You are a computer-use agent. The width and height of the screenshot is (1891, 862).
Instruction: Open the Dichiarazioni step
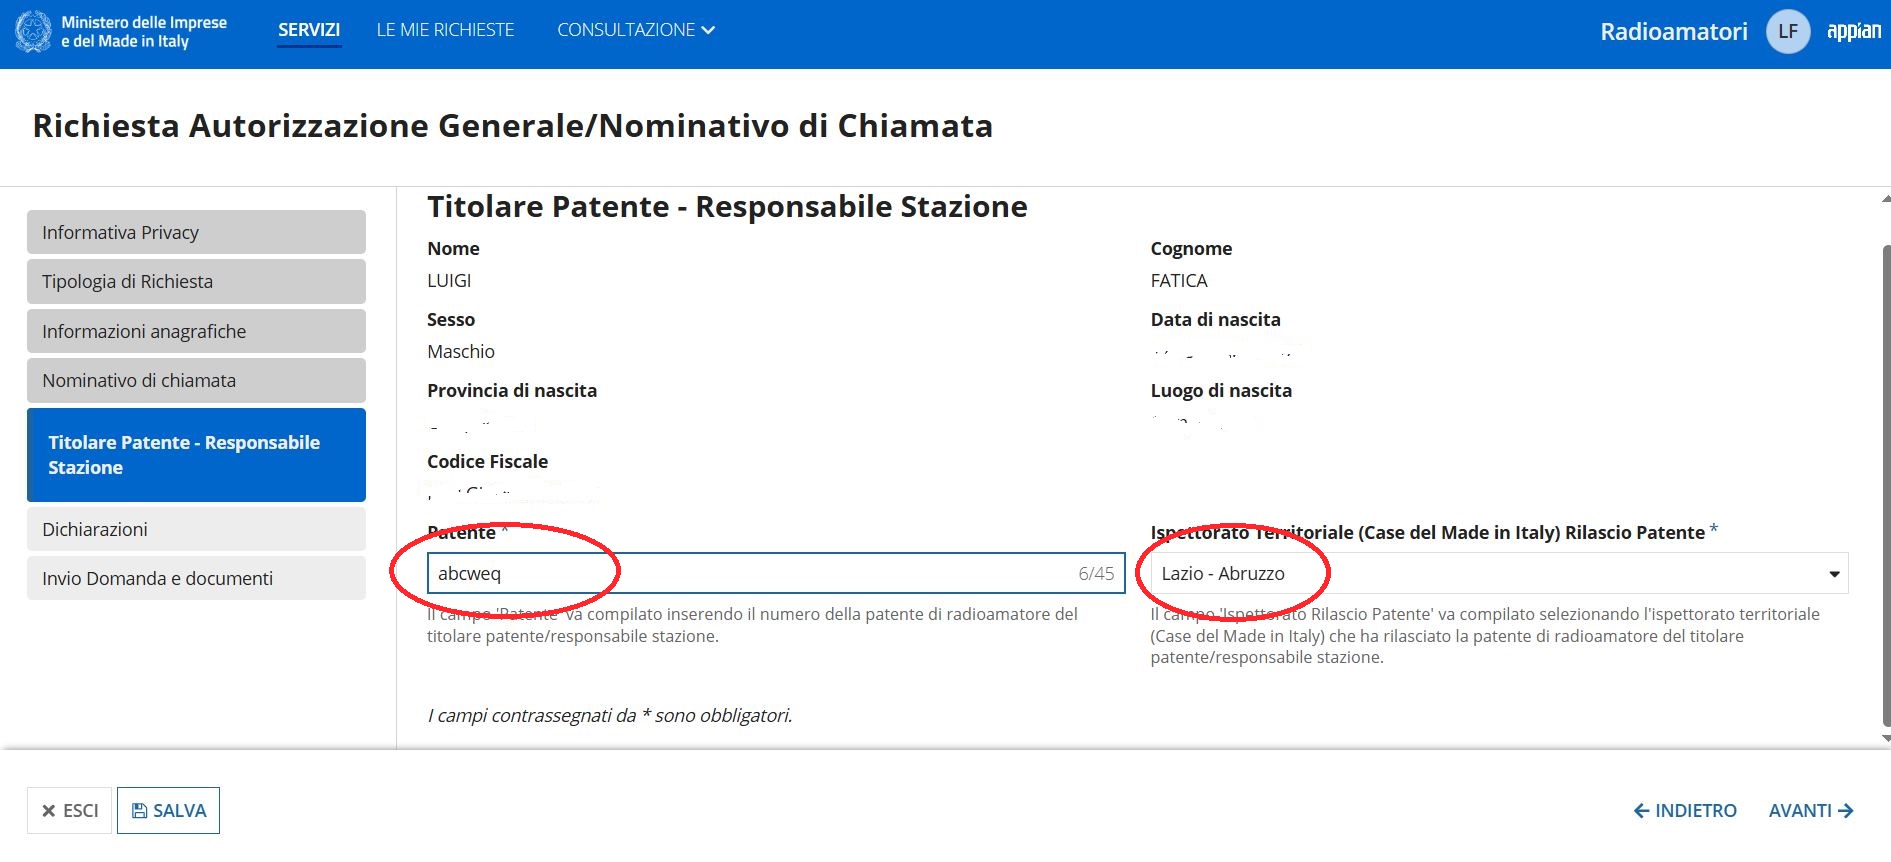click(x=196, y=529)
